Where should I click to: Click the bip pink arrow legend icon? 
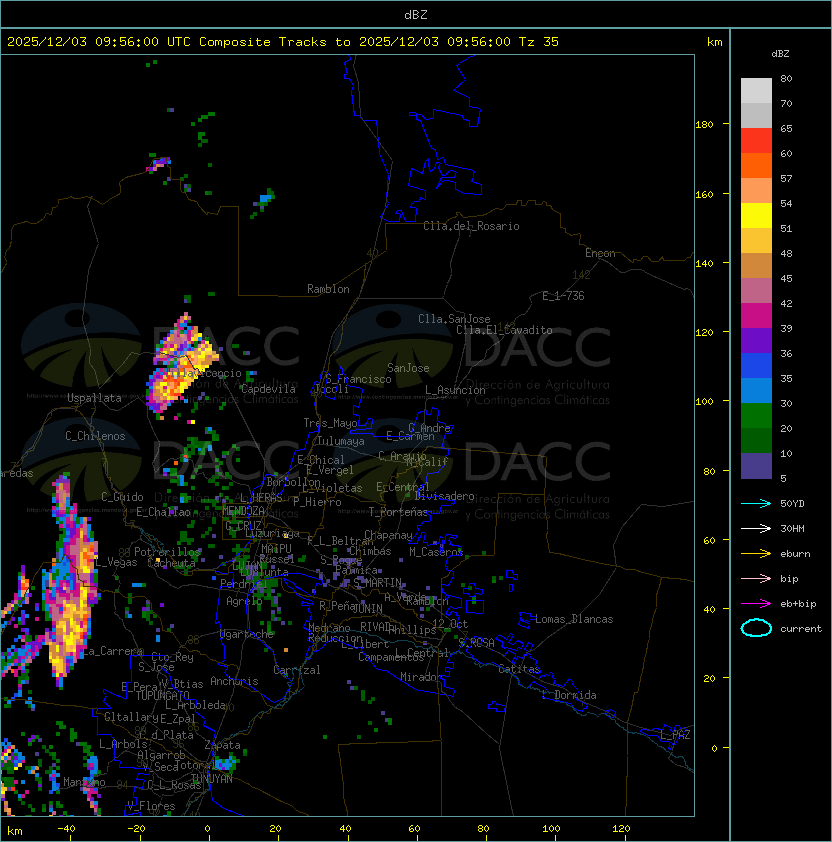pos(756,578)
